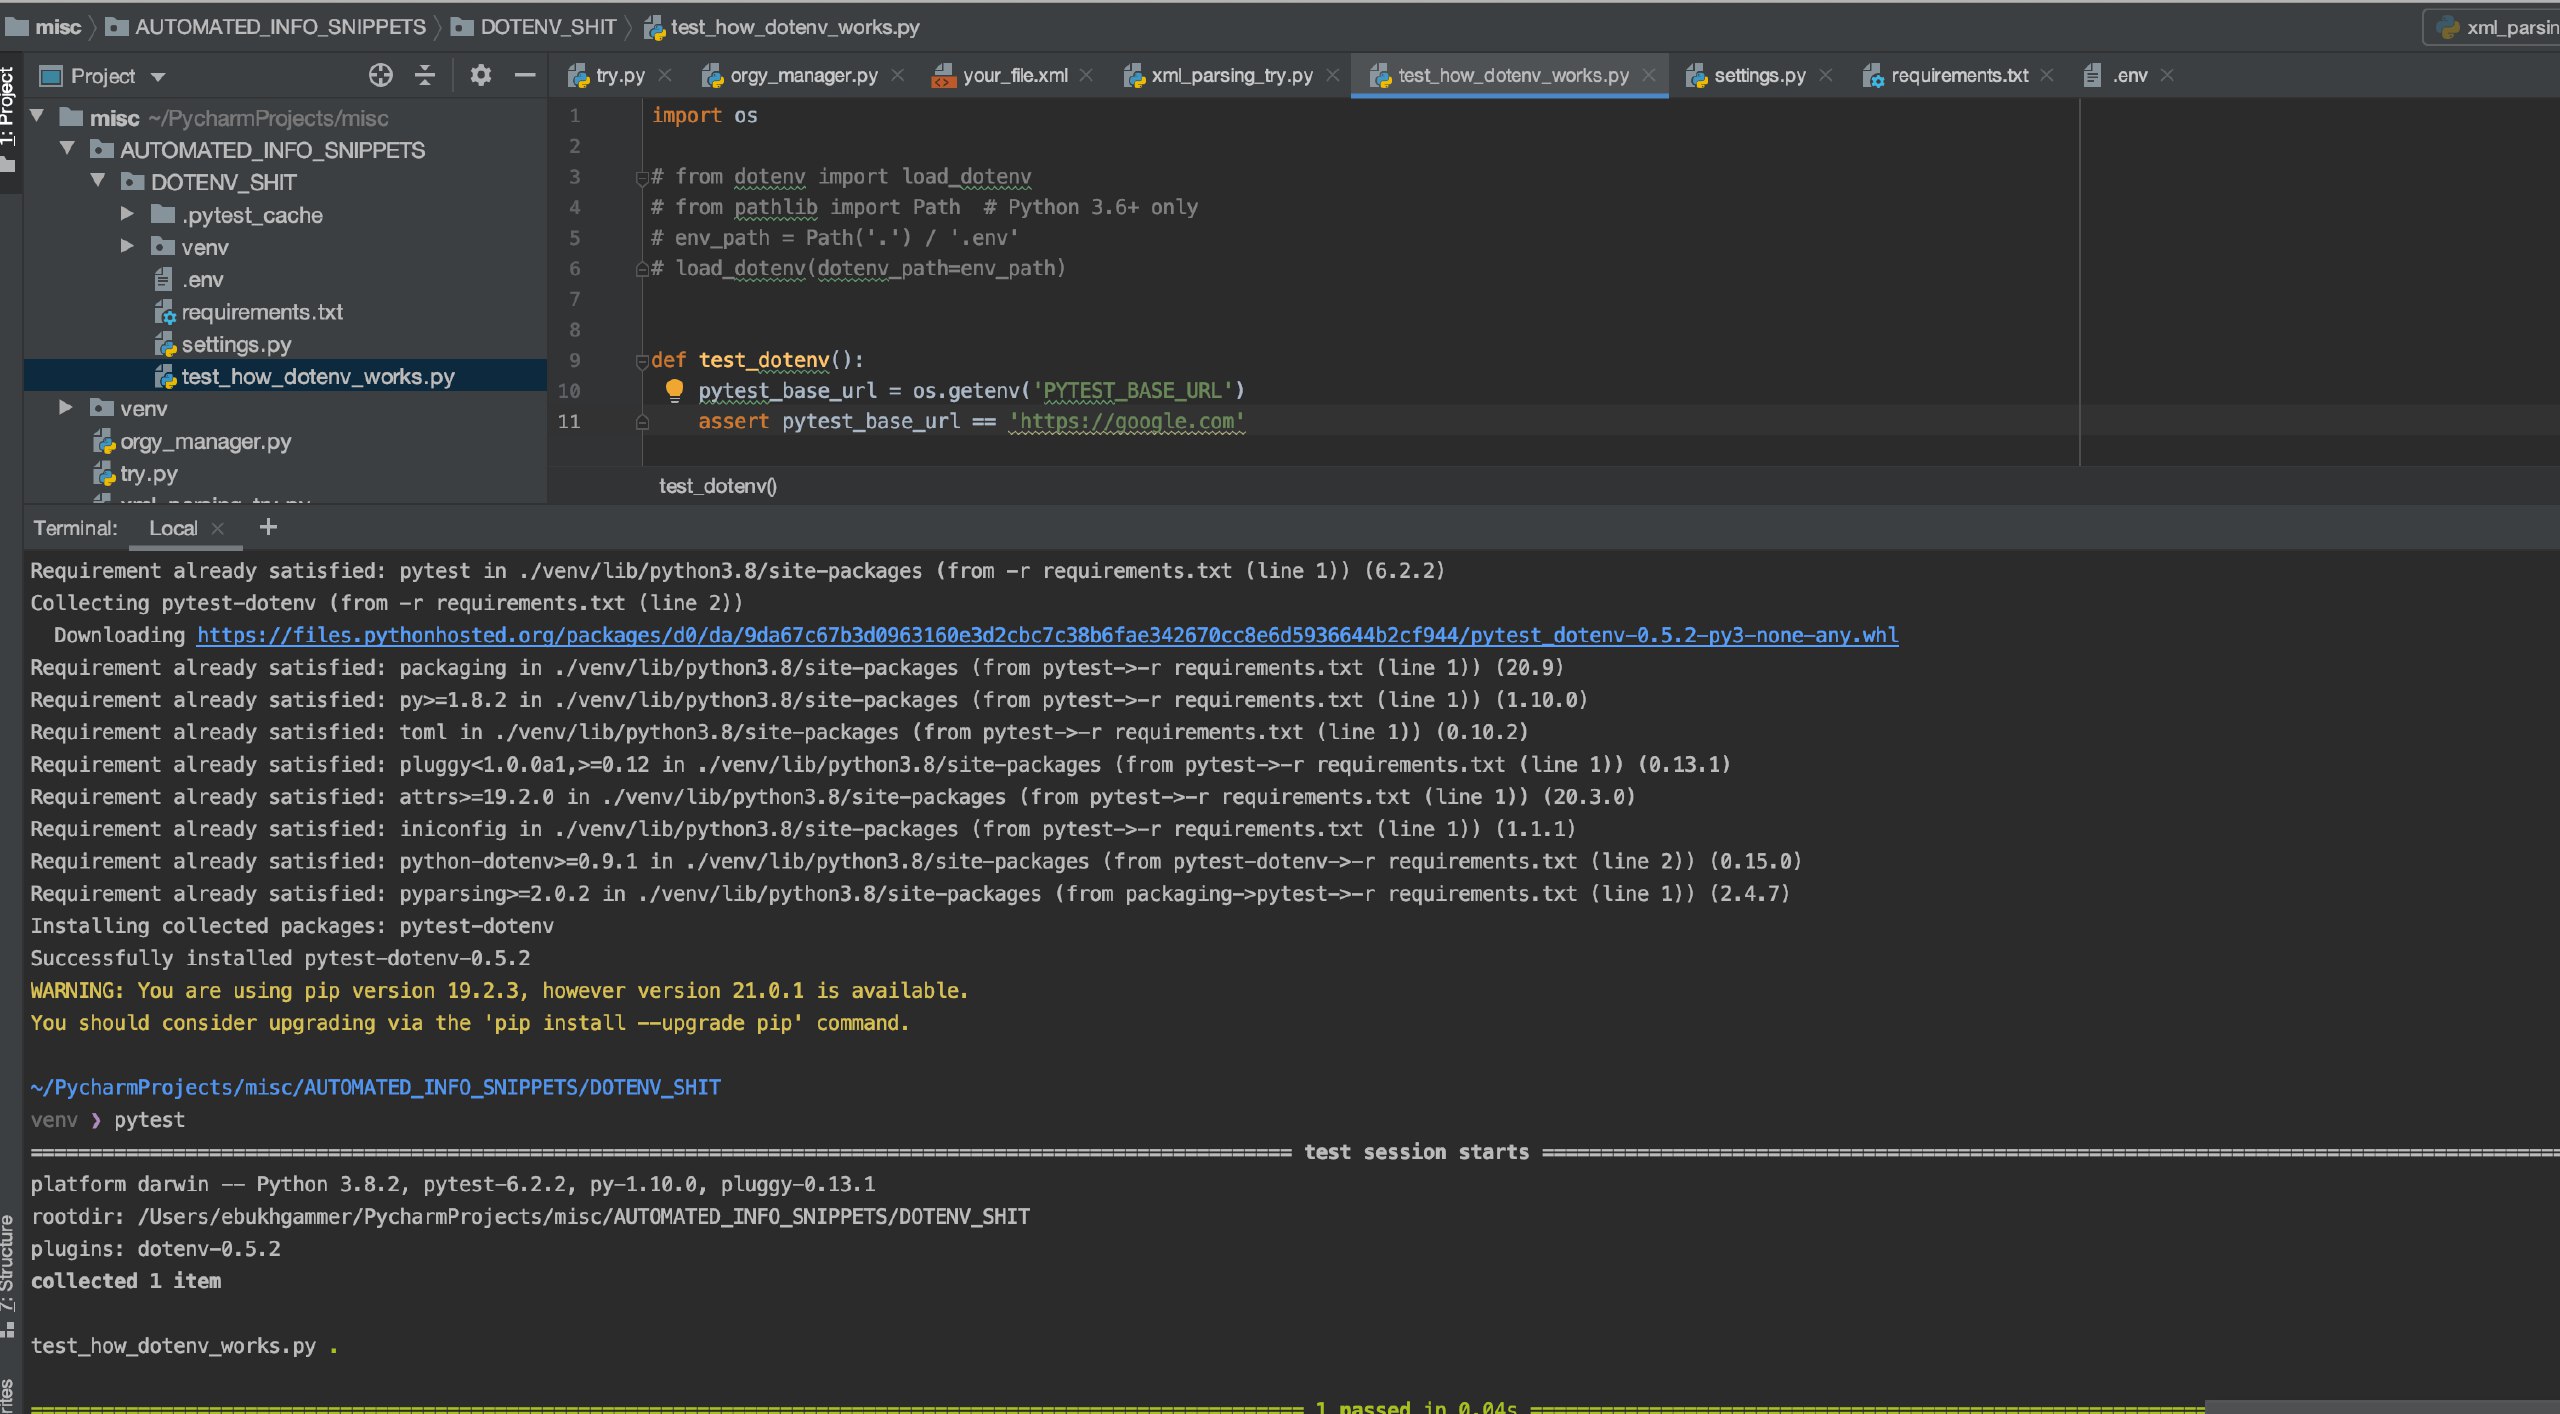Expand the top-level venv folder

tap(66, 408)
